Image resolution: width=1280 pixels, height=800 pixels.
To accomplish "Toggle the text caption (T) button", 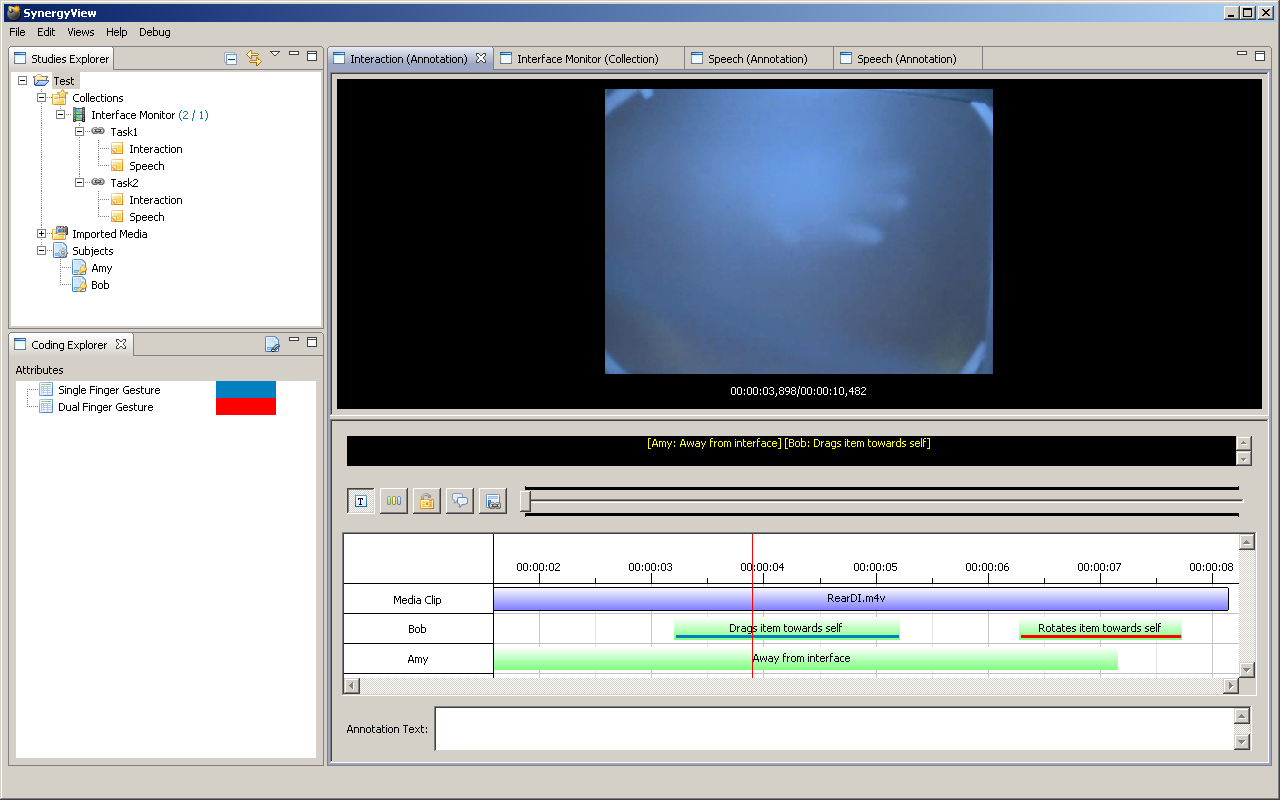I will tap(361, 501).
